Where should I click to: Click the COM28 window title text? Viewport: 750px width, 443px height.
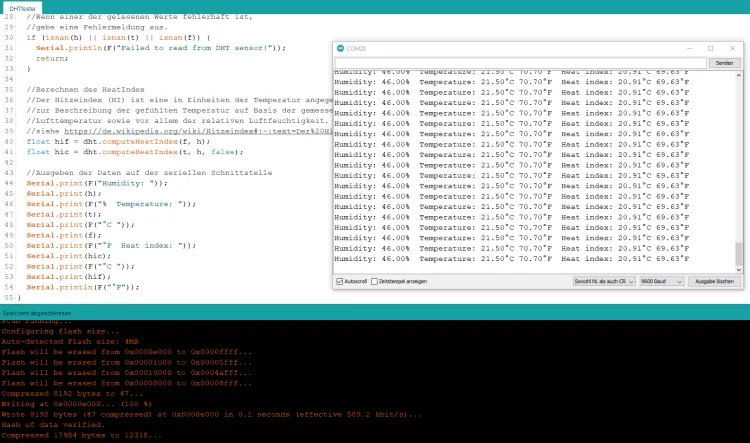click(x=358, y=48)
